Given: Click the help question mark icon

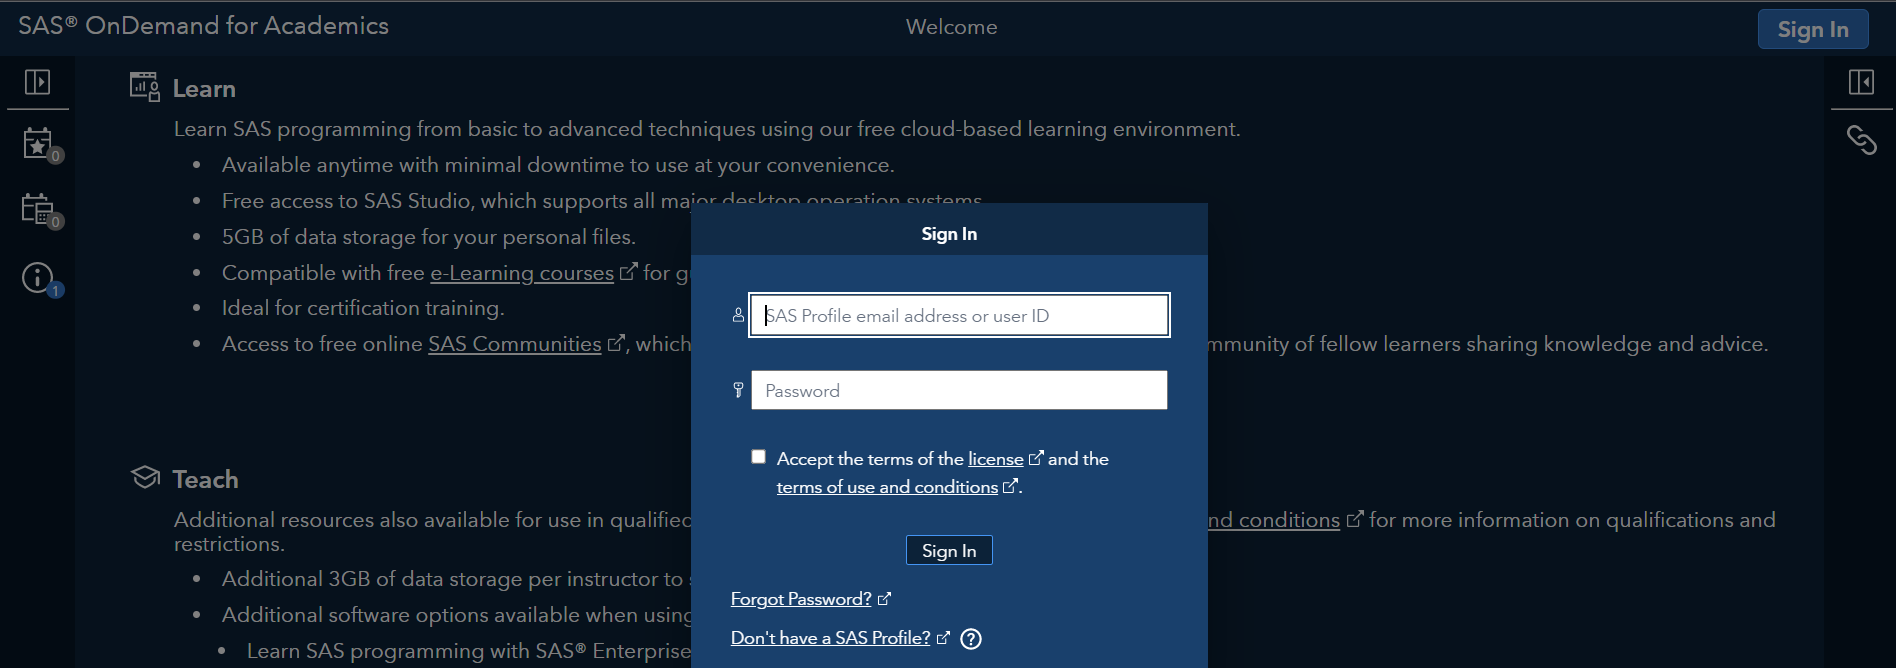Looking at the screenshot, I should click(971, 639).
